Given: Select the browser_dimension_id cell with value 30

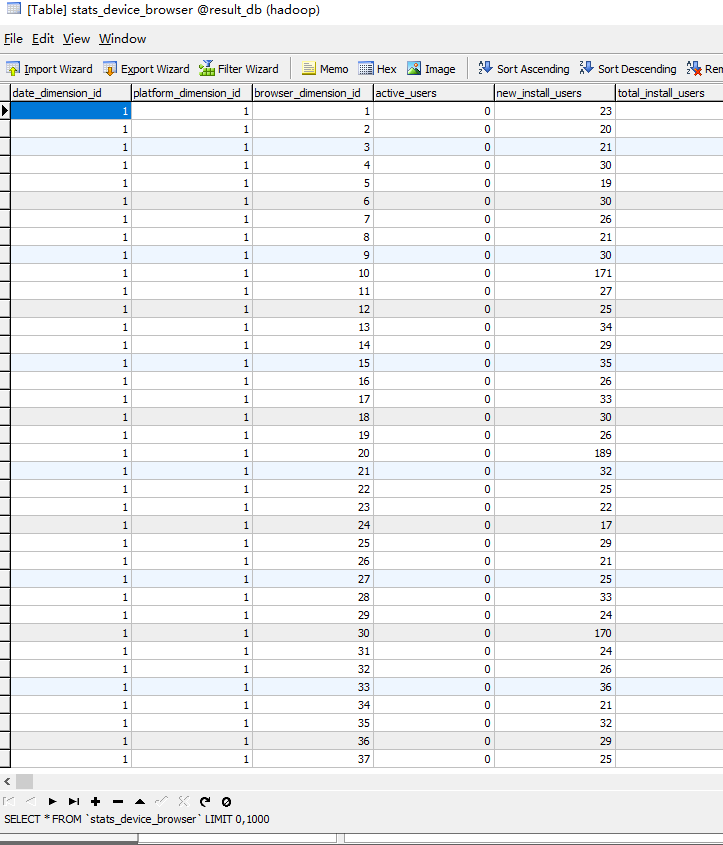Looking at the screenshot, I should coord(312,633).
